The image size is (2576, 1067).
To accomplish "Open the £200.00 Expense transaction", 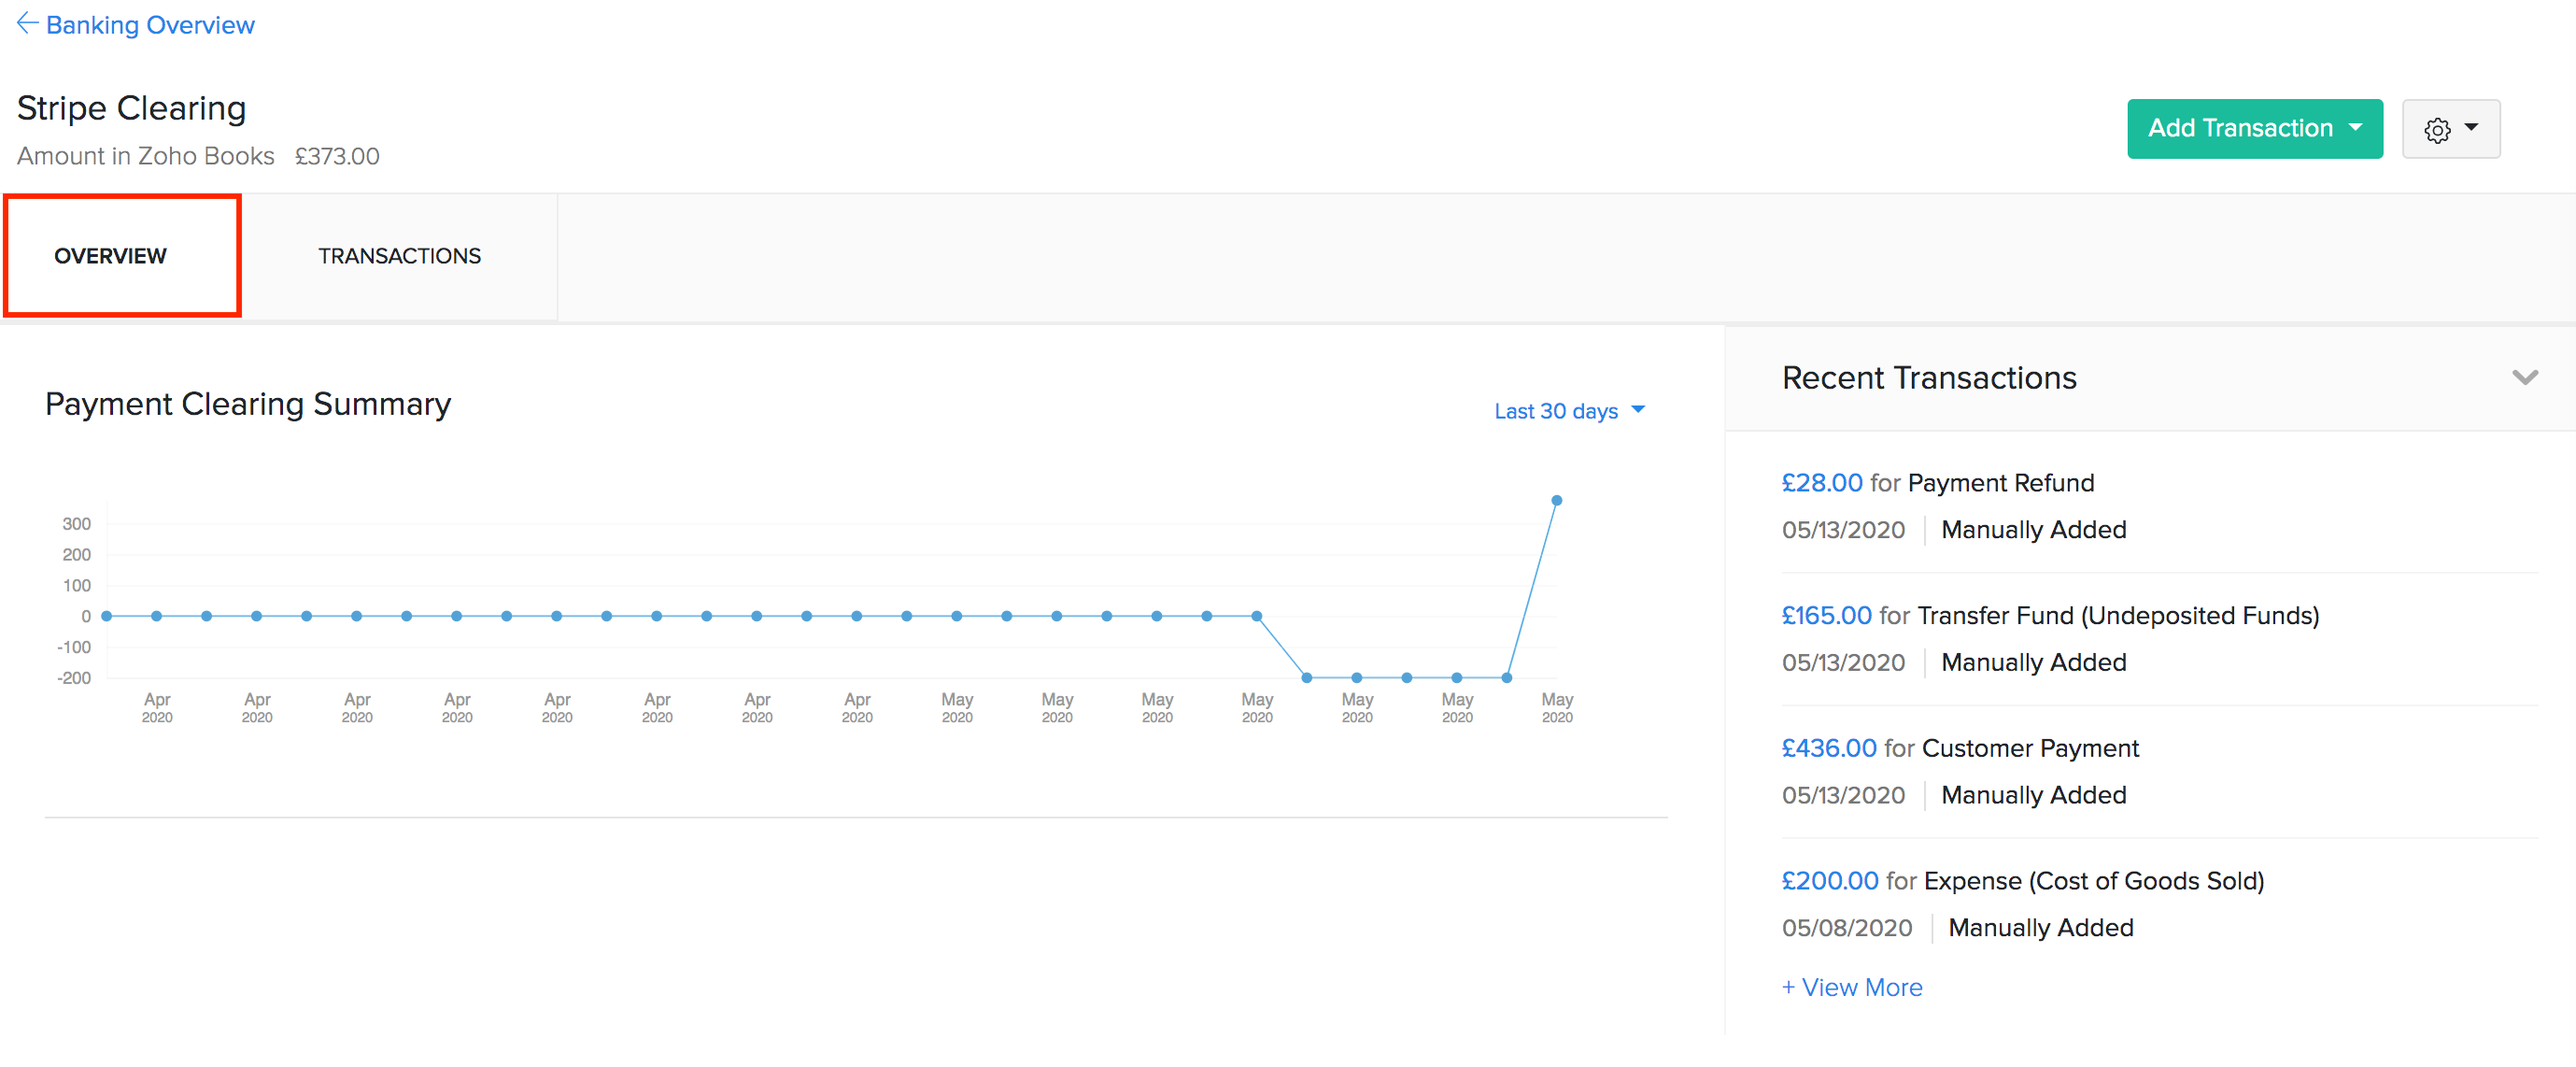I will click(1829, 881).
